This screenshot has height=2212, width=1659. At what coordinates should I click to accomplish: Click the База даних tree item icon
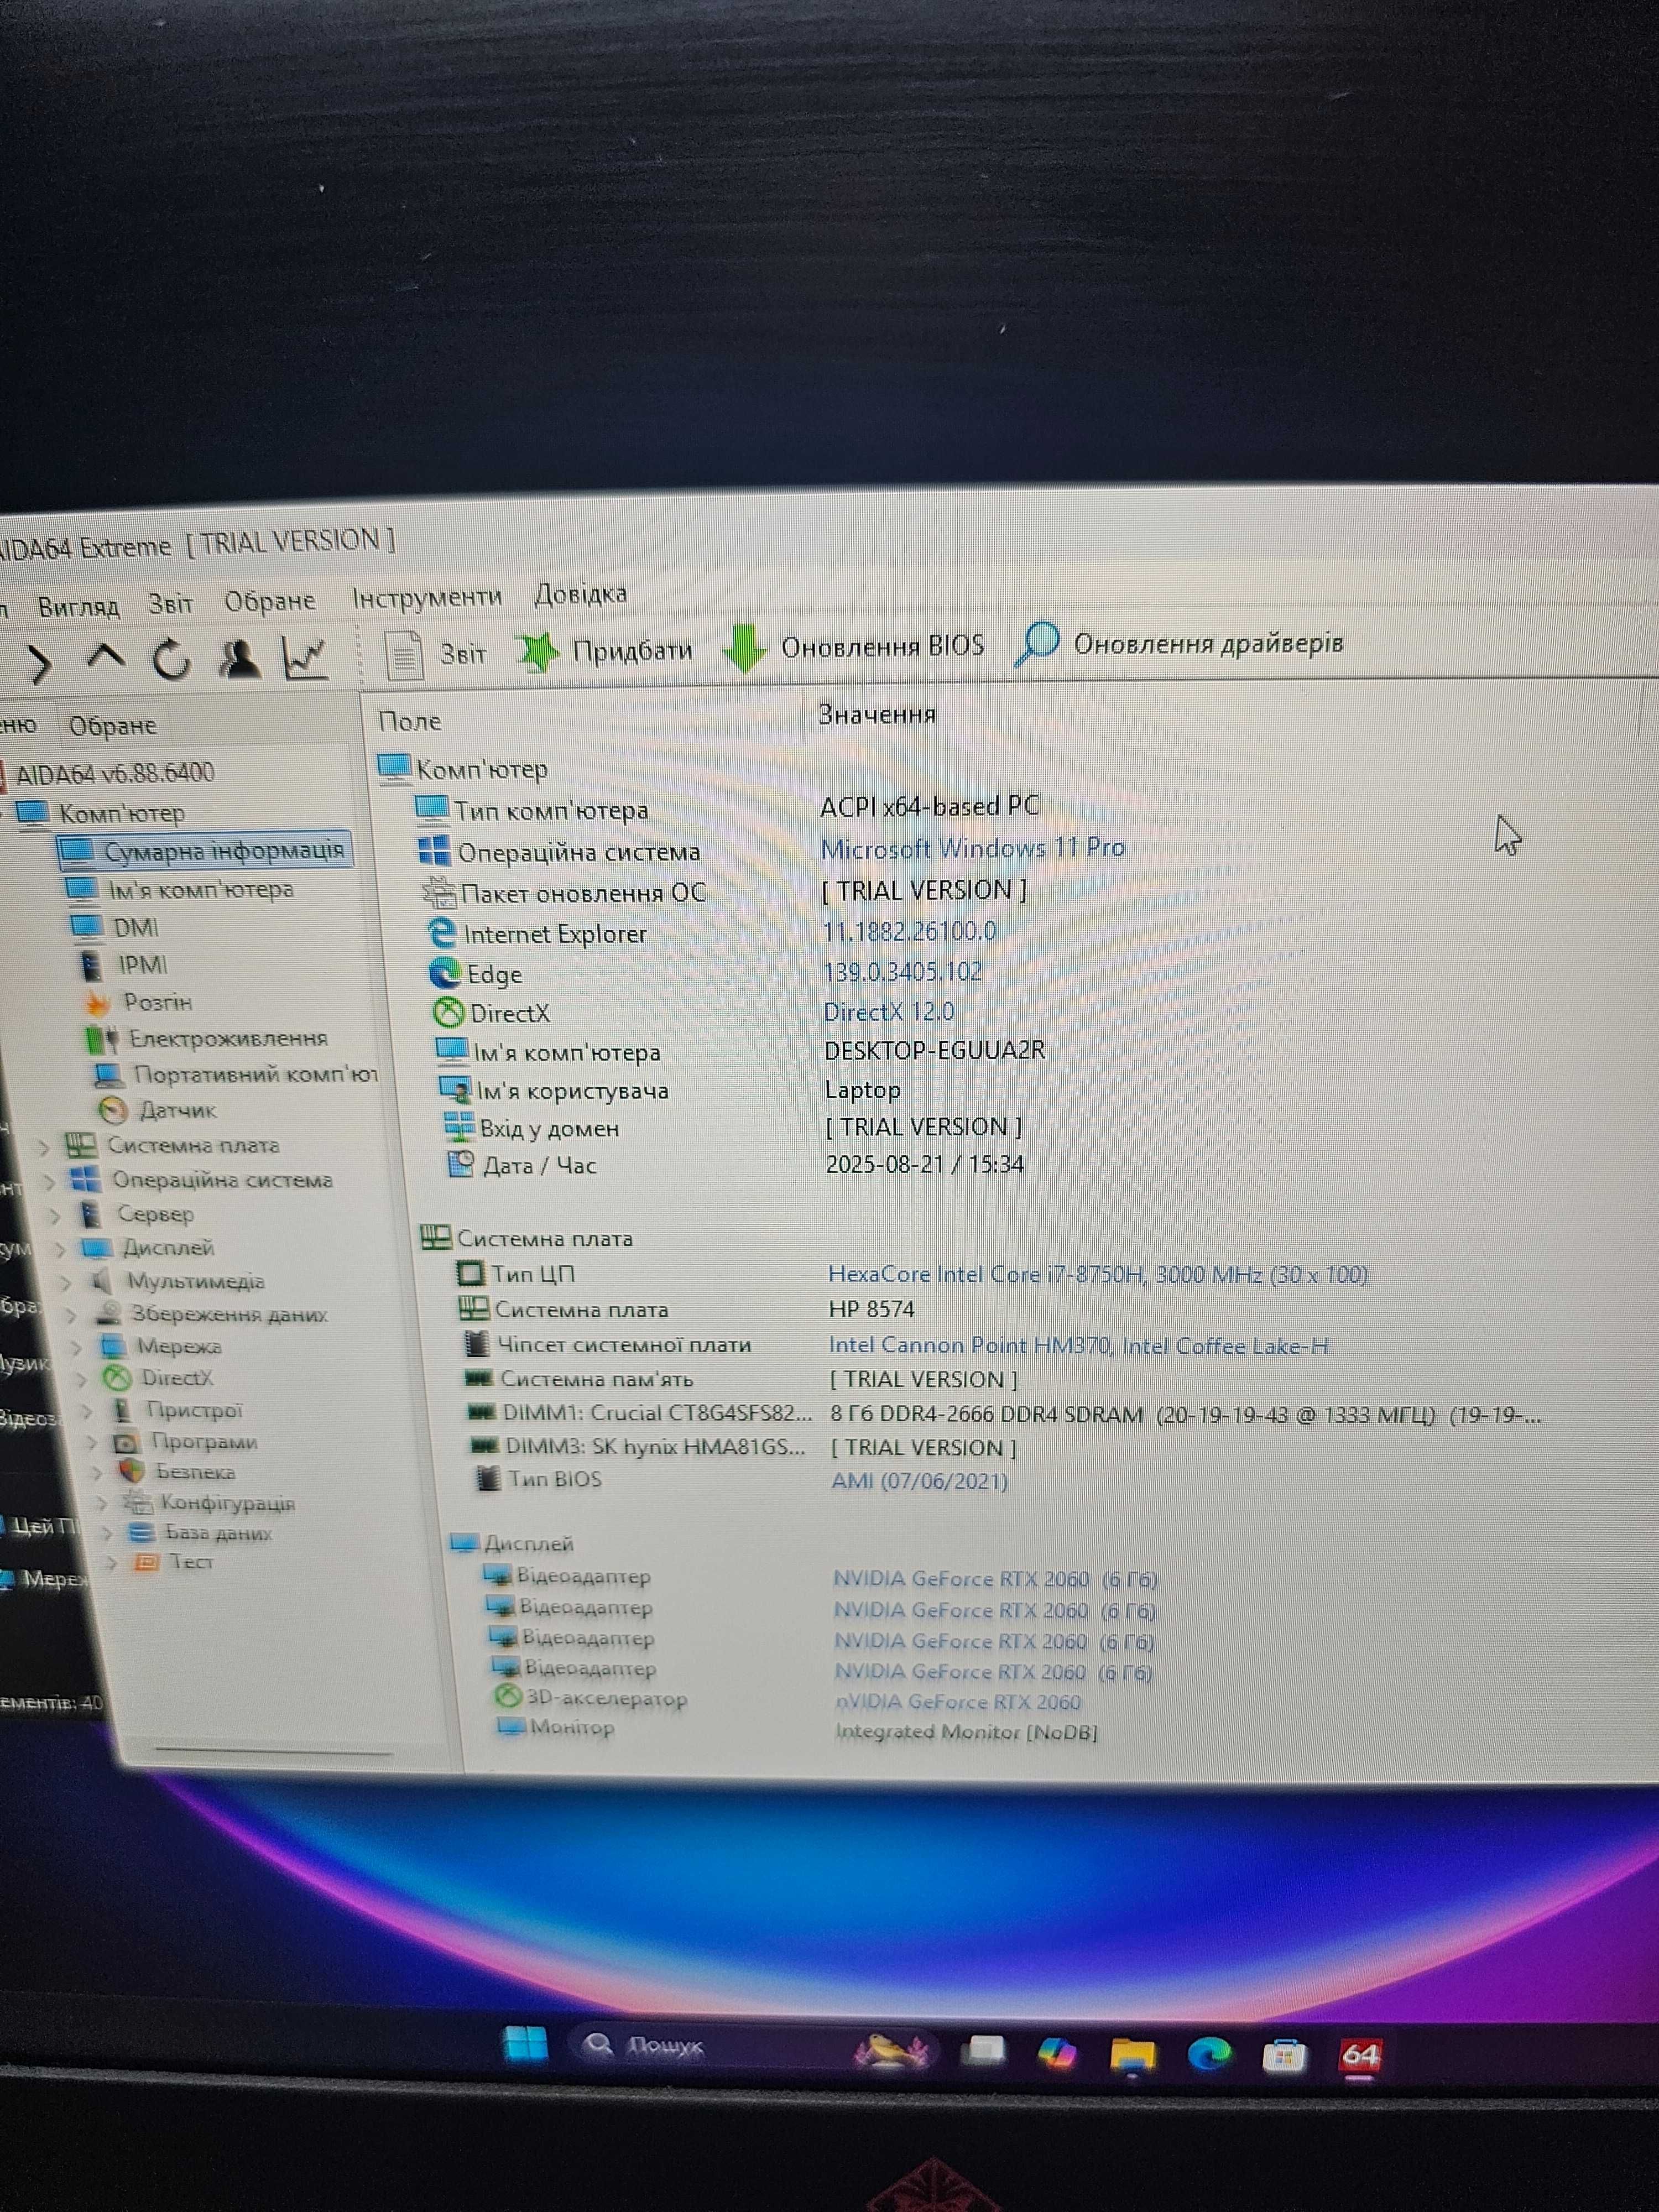point(141,1532)
